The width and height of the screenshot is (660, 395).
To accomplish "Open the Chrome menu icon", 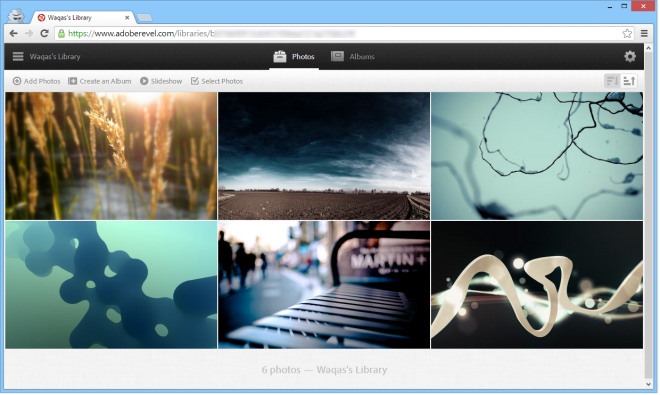I will click(x=644, y=33).
